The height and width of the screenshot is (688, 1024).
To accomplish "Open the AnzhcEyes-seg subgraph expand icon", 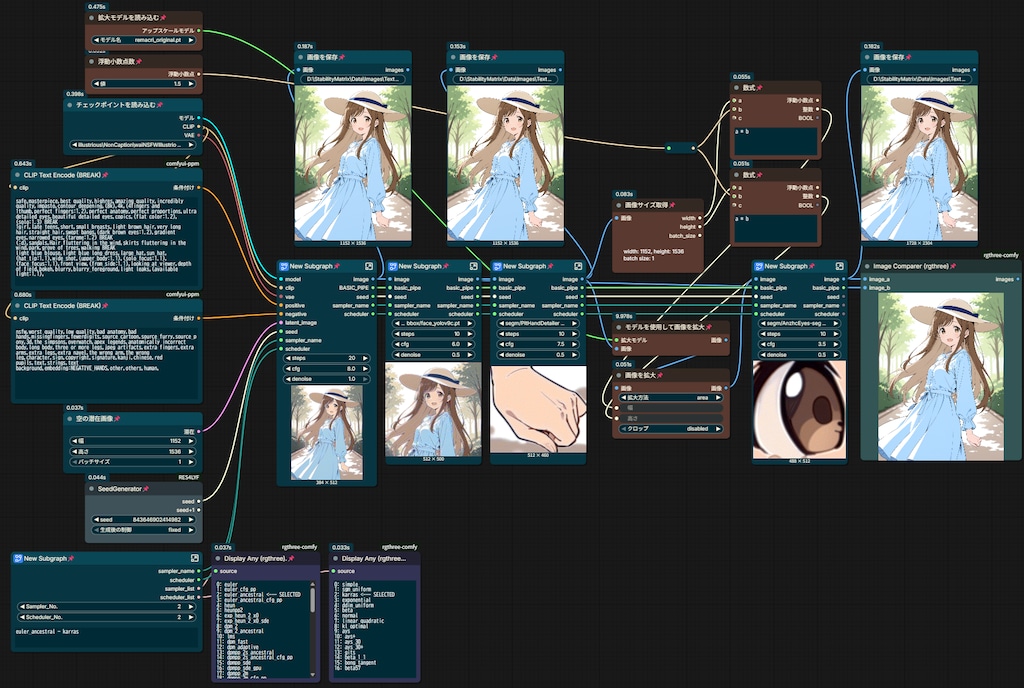I will [839, 266].
